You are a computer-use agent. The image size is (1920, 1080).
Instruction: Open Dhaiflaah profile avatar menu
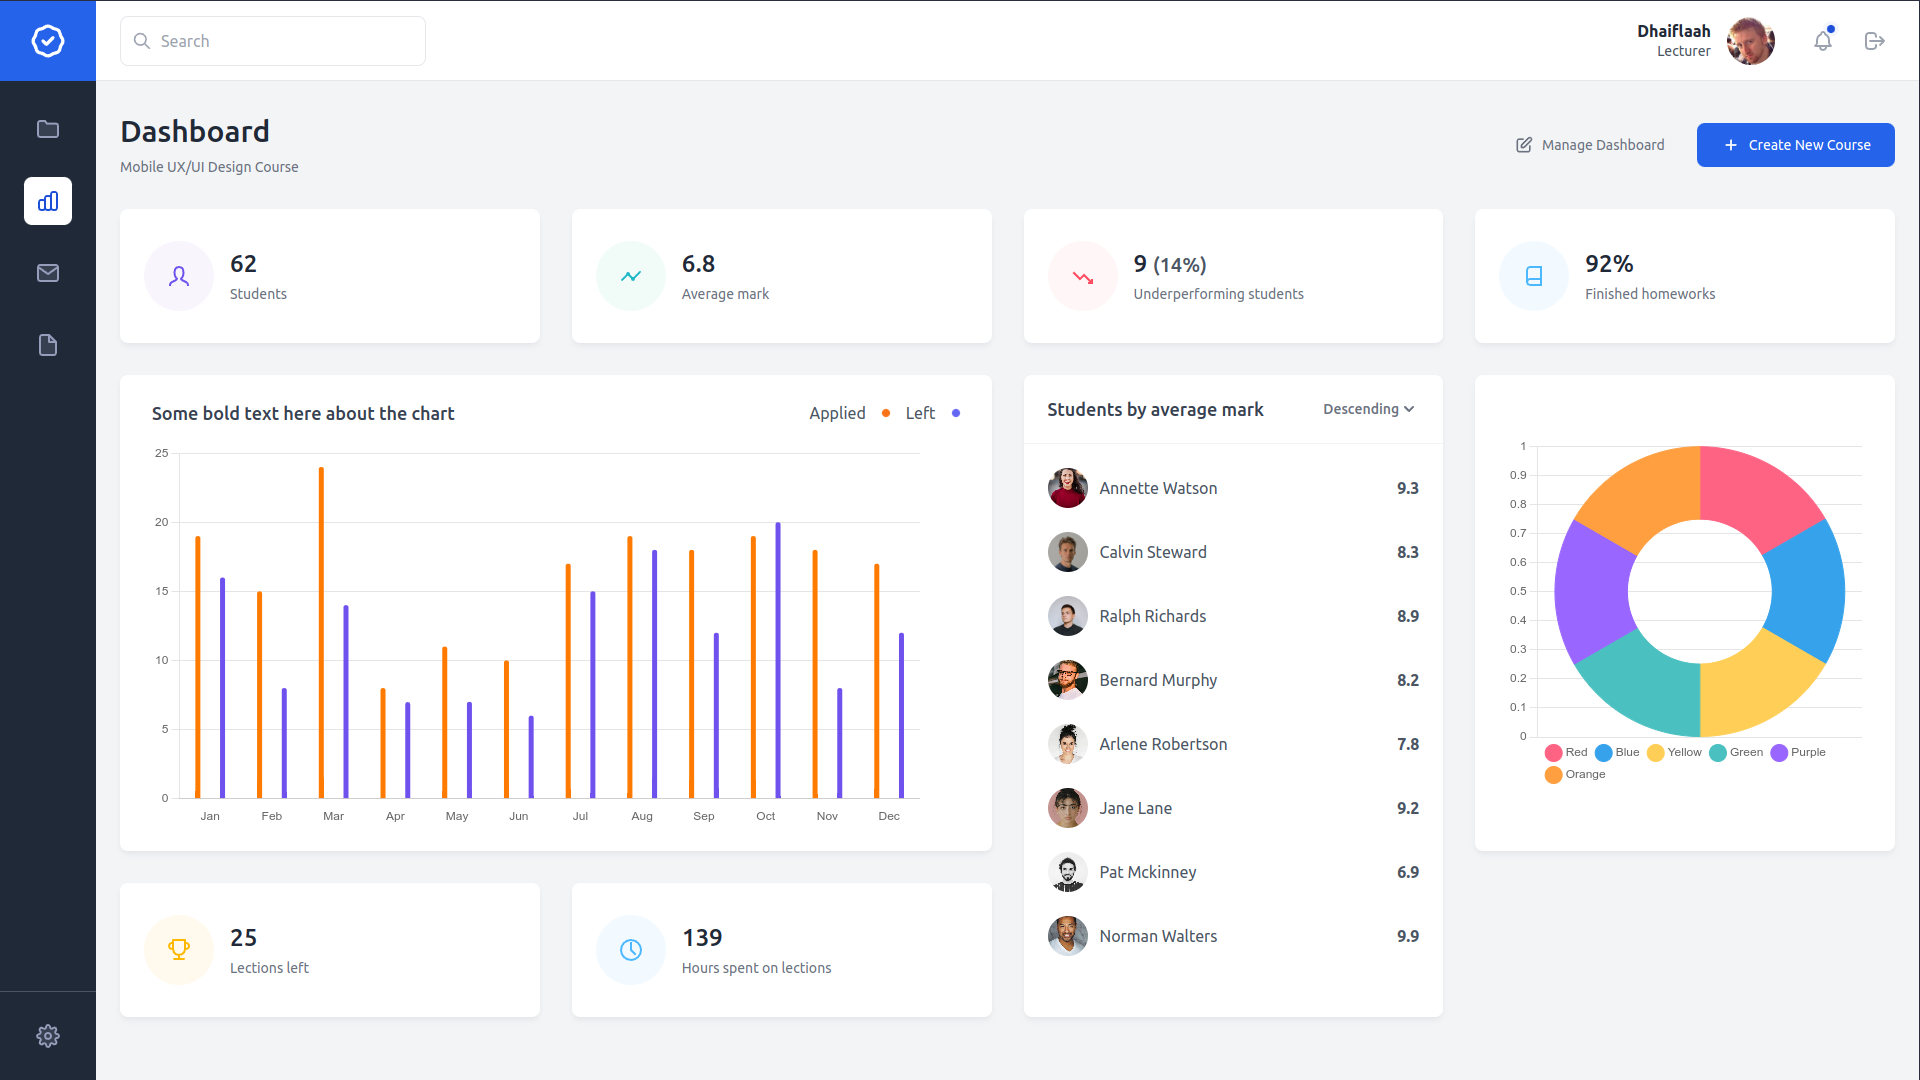click(1750, 41)
